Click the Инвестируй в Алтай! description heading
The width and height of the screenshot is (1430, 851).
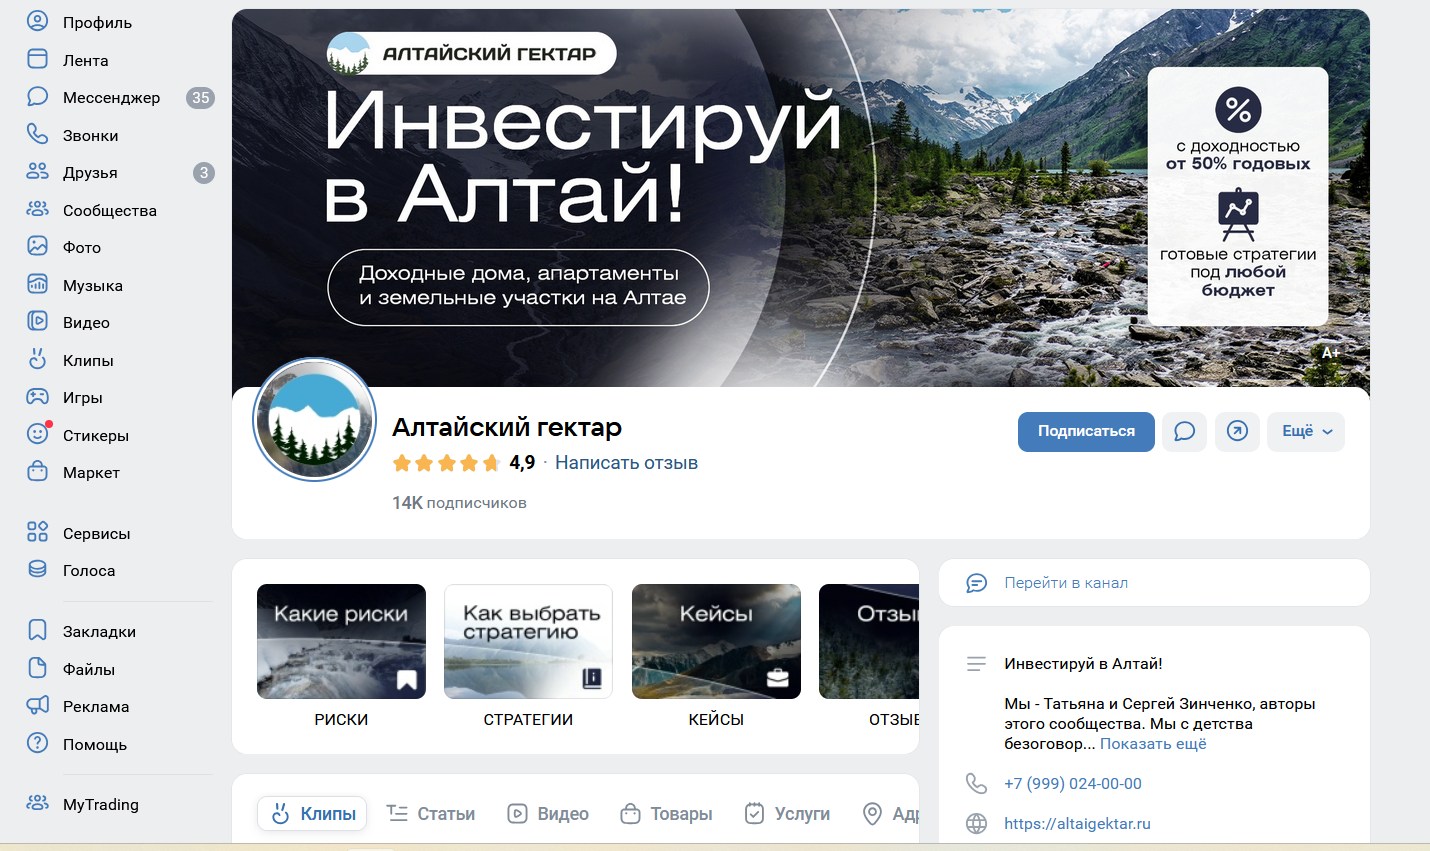(x=1083, y=664)
